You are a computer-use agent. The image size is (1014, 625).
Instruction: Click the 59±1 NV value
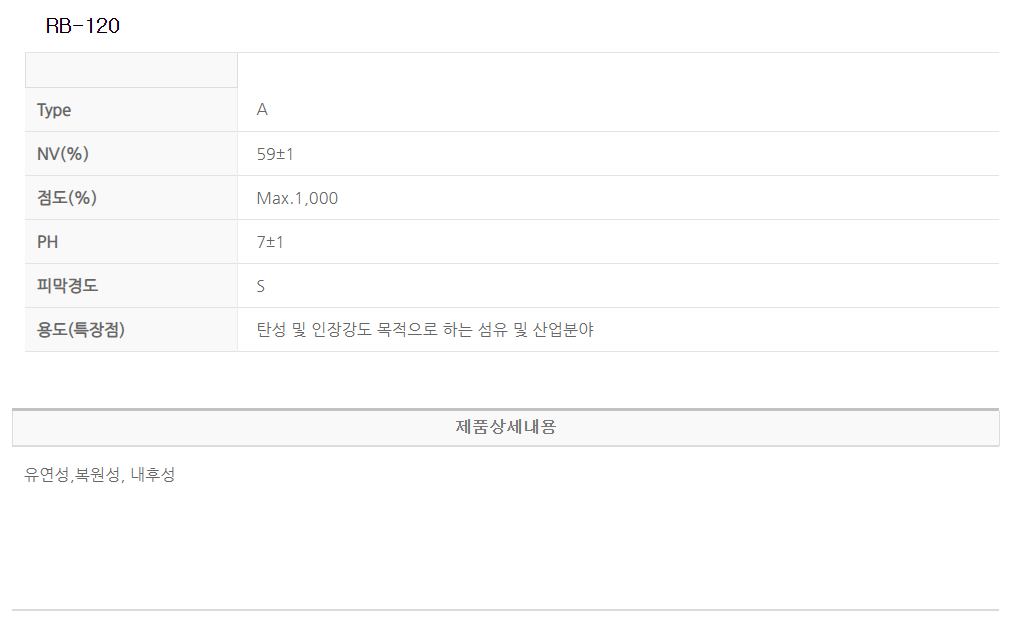pos(275,154)
